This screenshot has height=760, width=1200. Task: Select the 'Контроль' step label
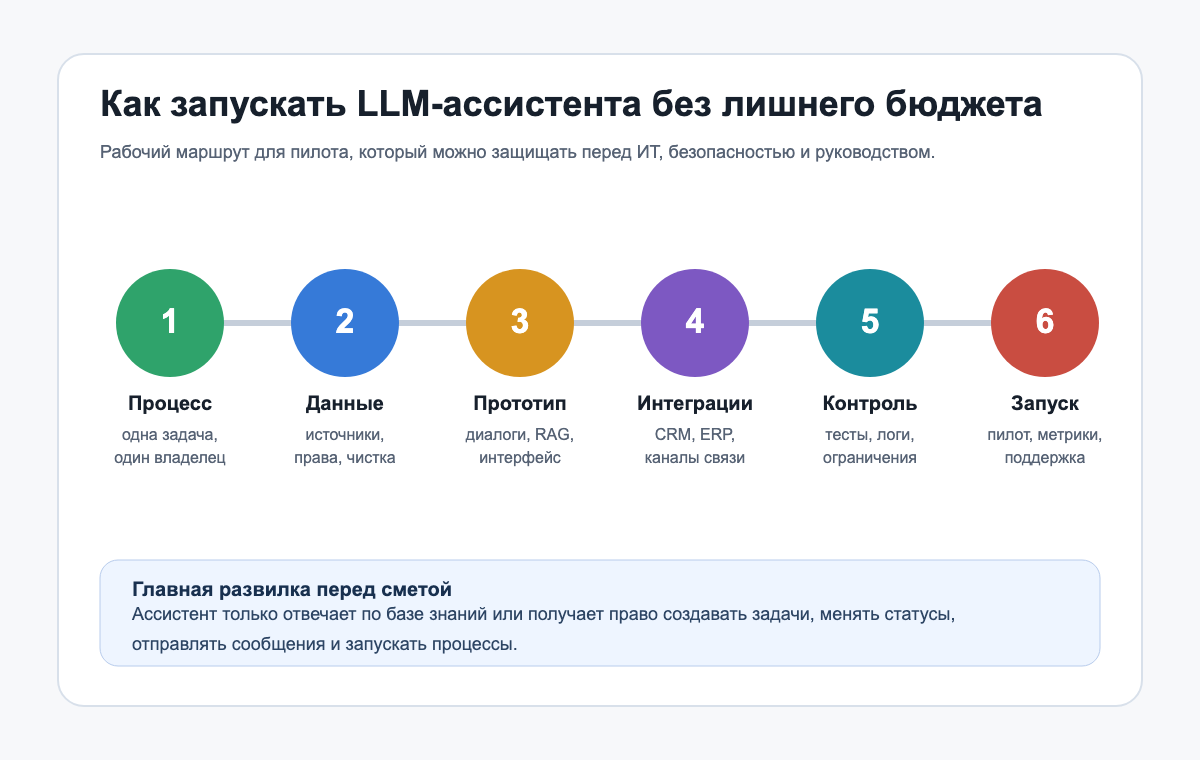click(870, 404)
